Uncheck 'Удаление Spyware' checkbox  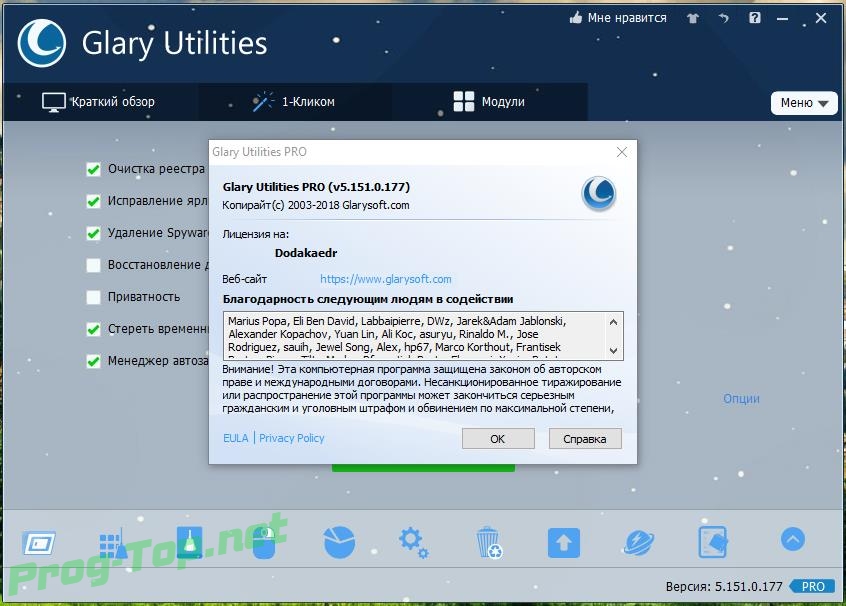point(93,233)
